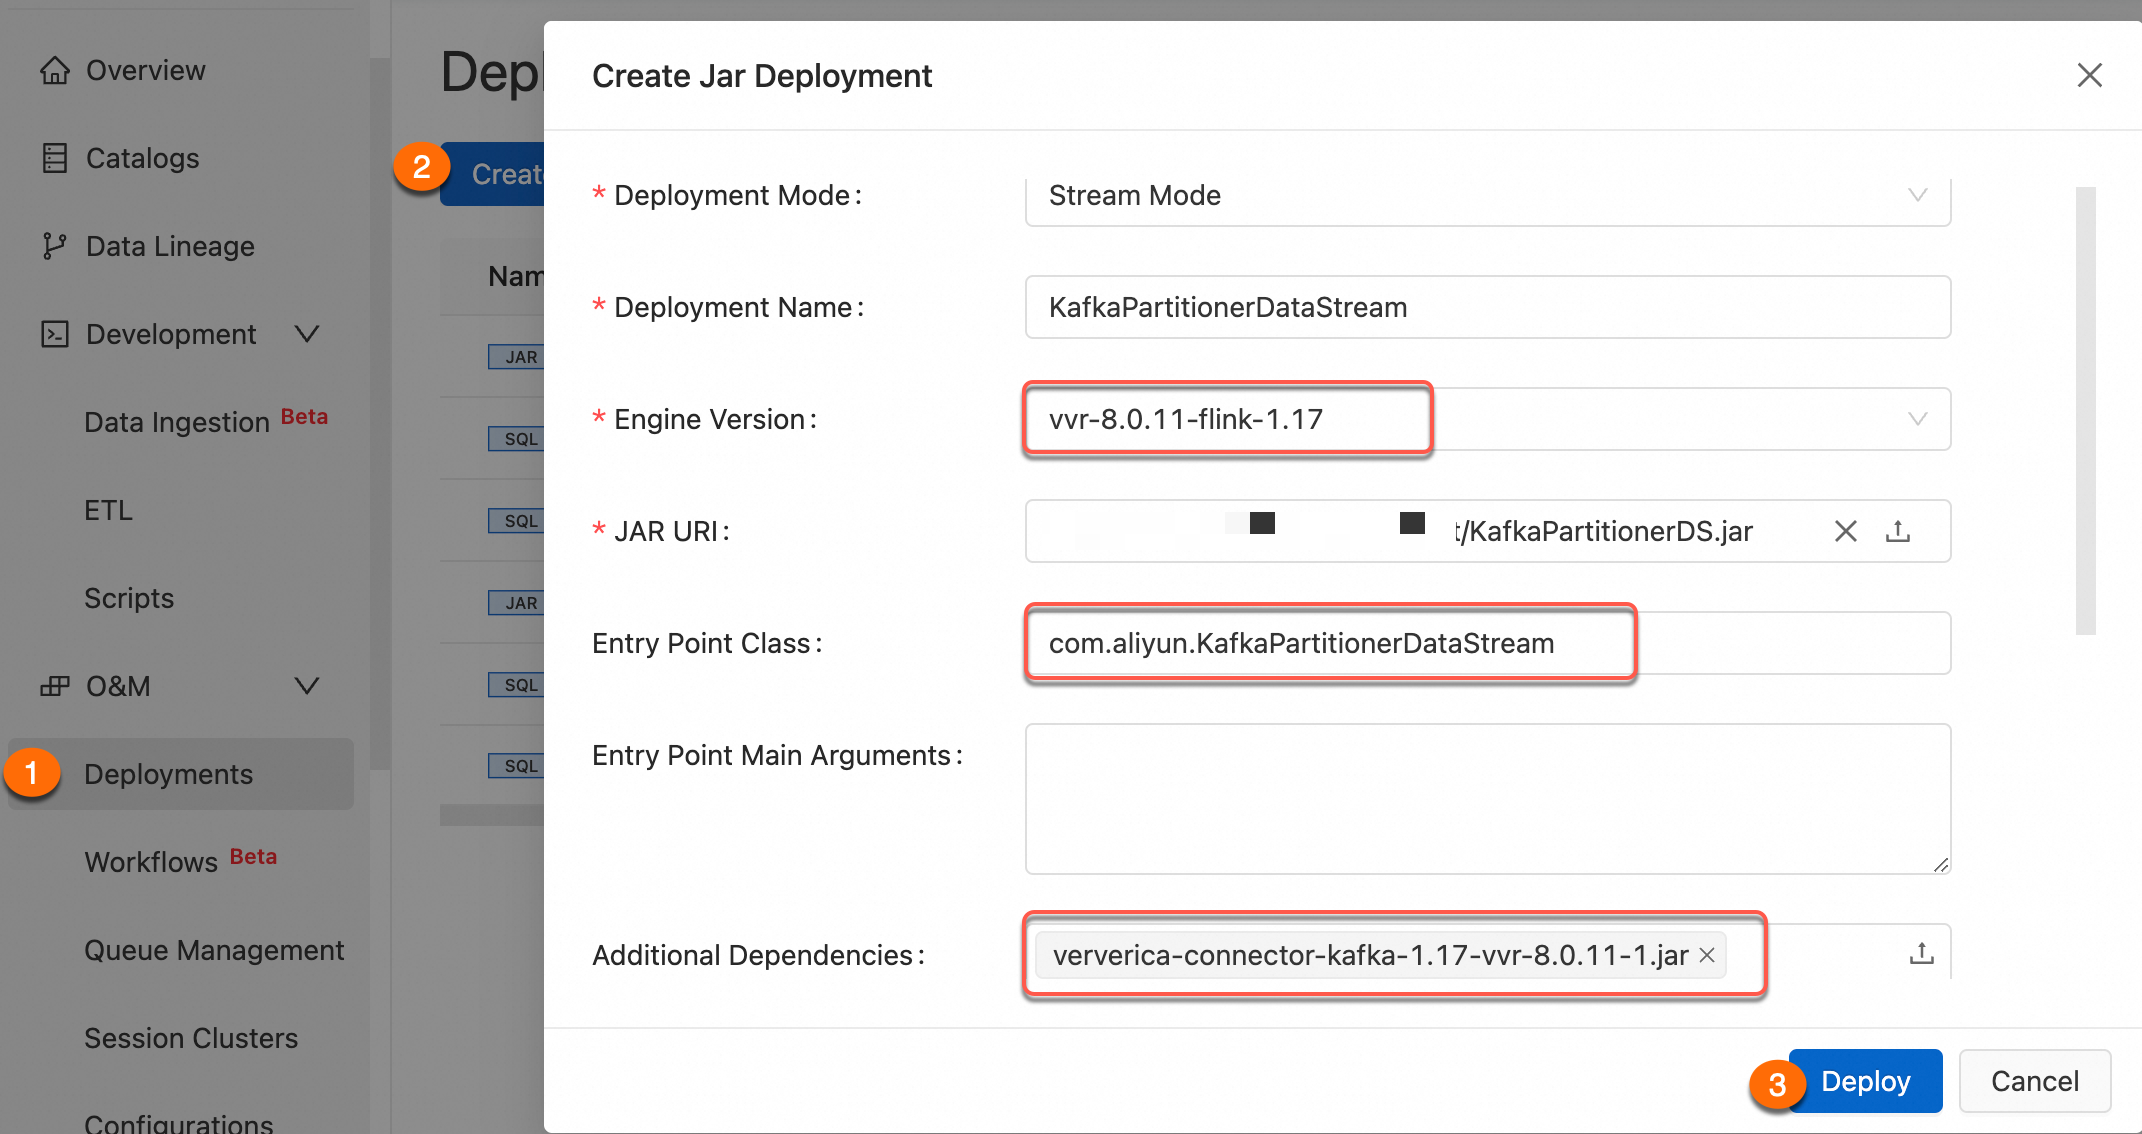Image resolution: width=2142 pixels, height=1134 pixels.
Task: Collapse the Development menu section
Action: [x=307, y=334]
